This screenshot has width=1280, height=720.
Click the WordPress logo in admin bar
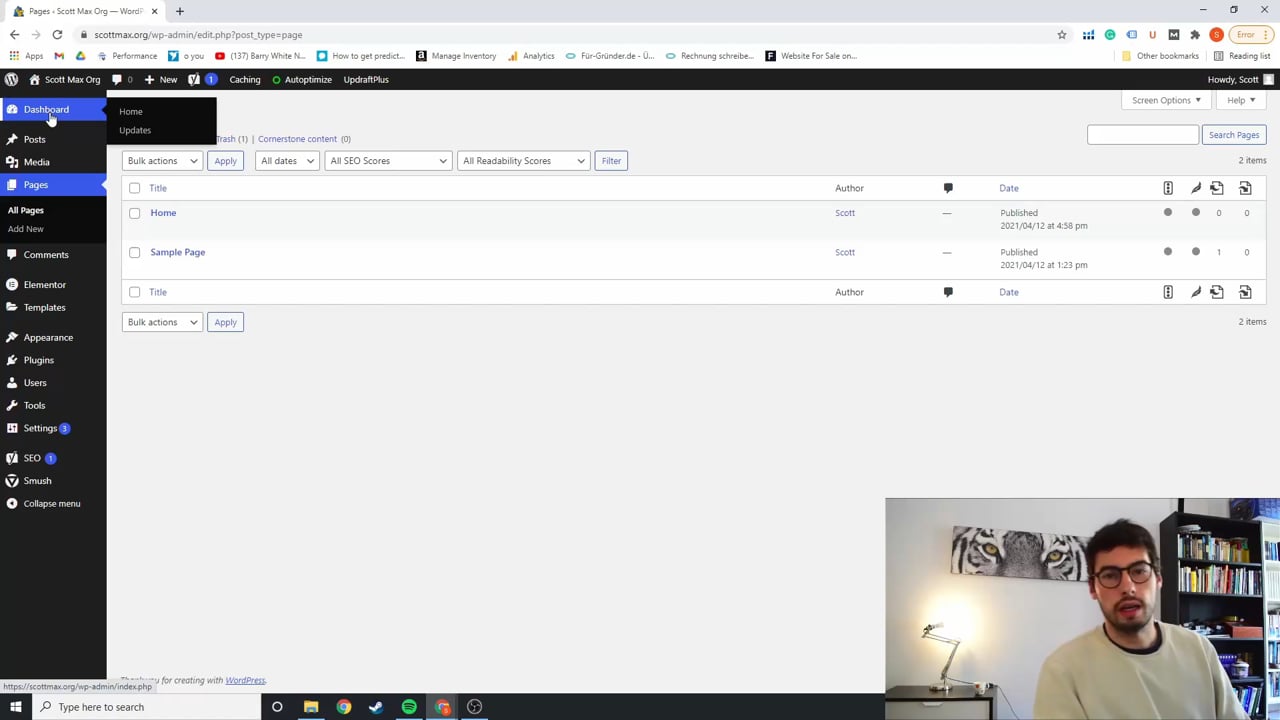point(11,79)
